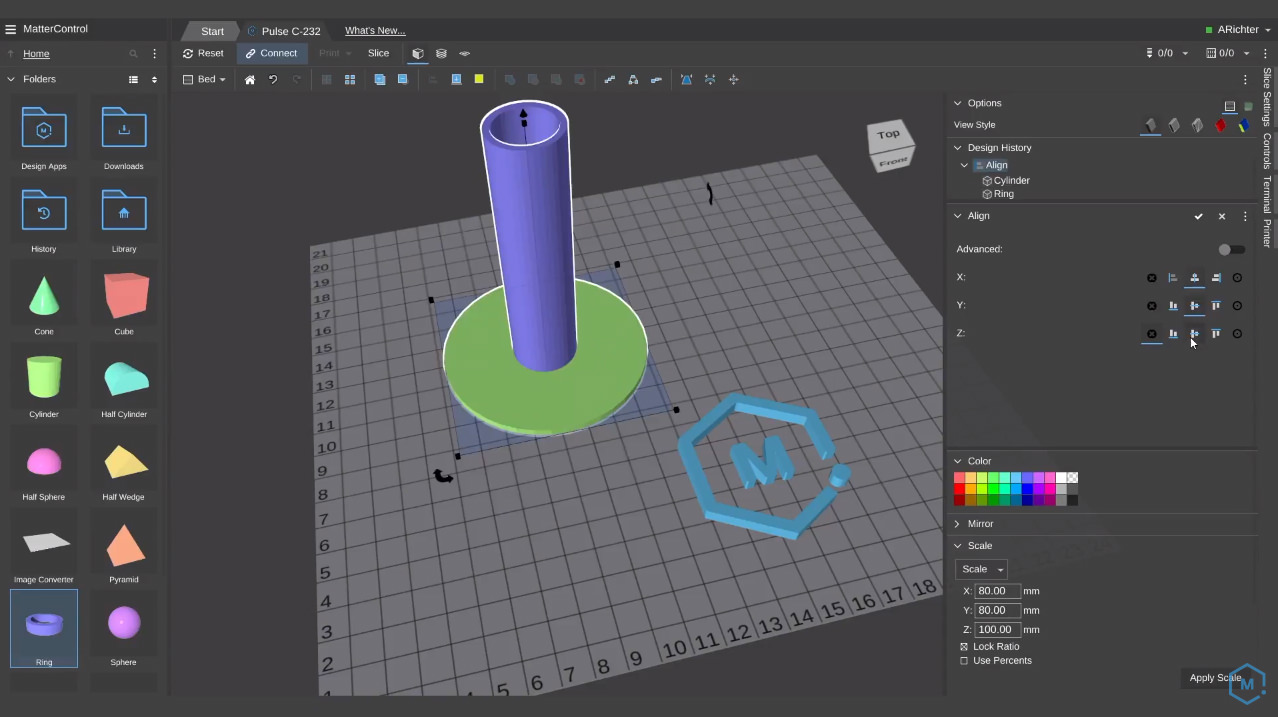Uncheck the Lock Ratio checkbox

964,647
